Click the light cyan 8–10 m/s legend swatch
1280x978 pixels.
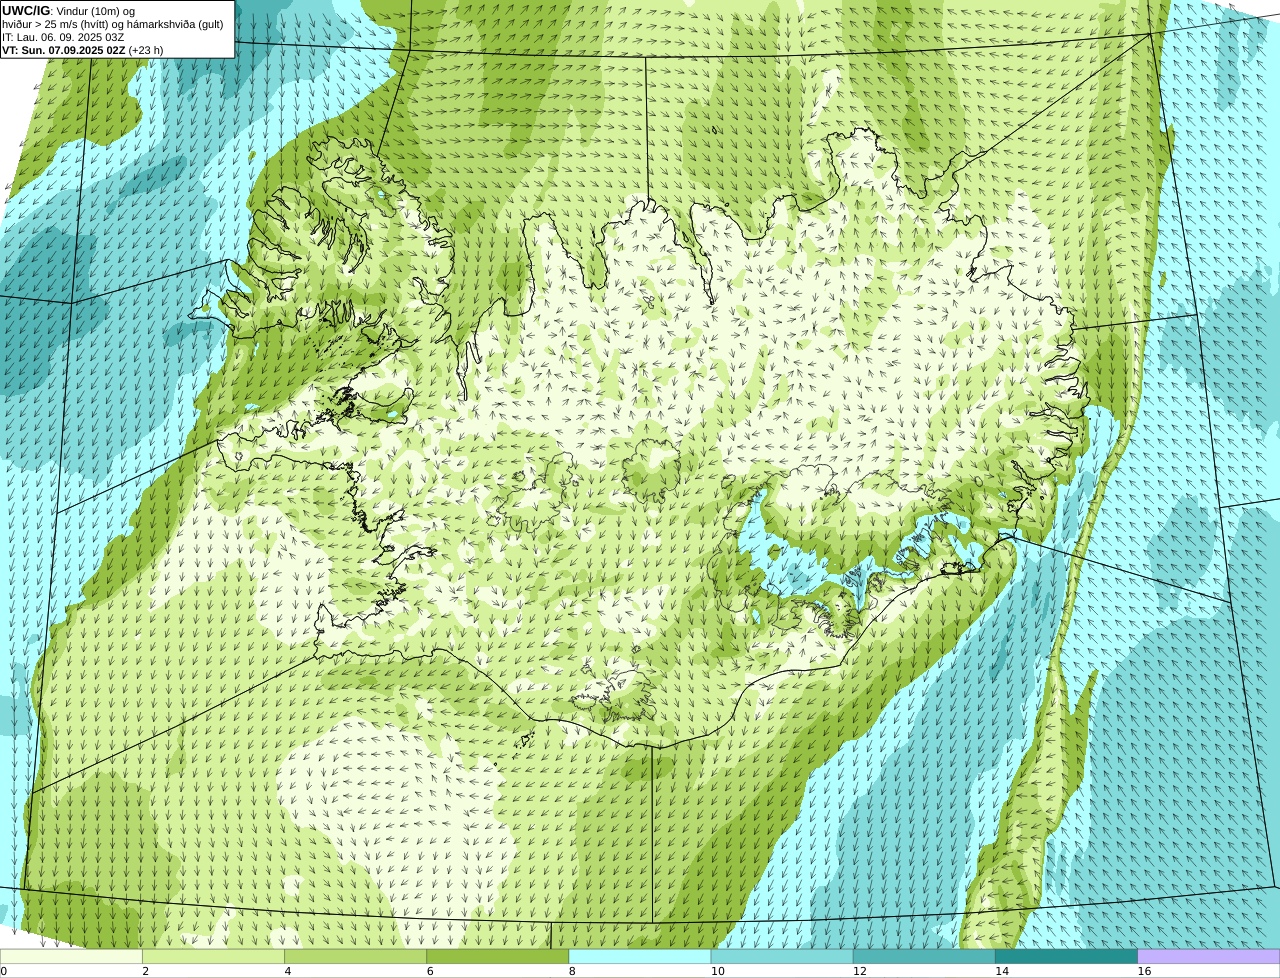pyautogui.click(x=640, y=956)
